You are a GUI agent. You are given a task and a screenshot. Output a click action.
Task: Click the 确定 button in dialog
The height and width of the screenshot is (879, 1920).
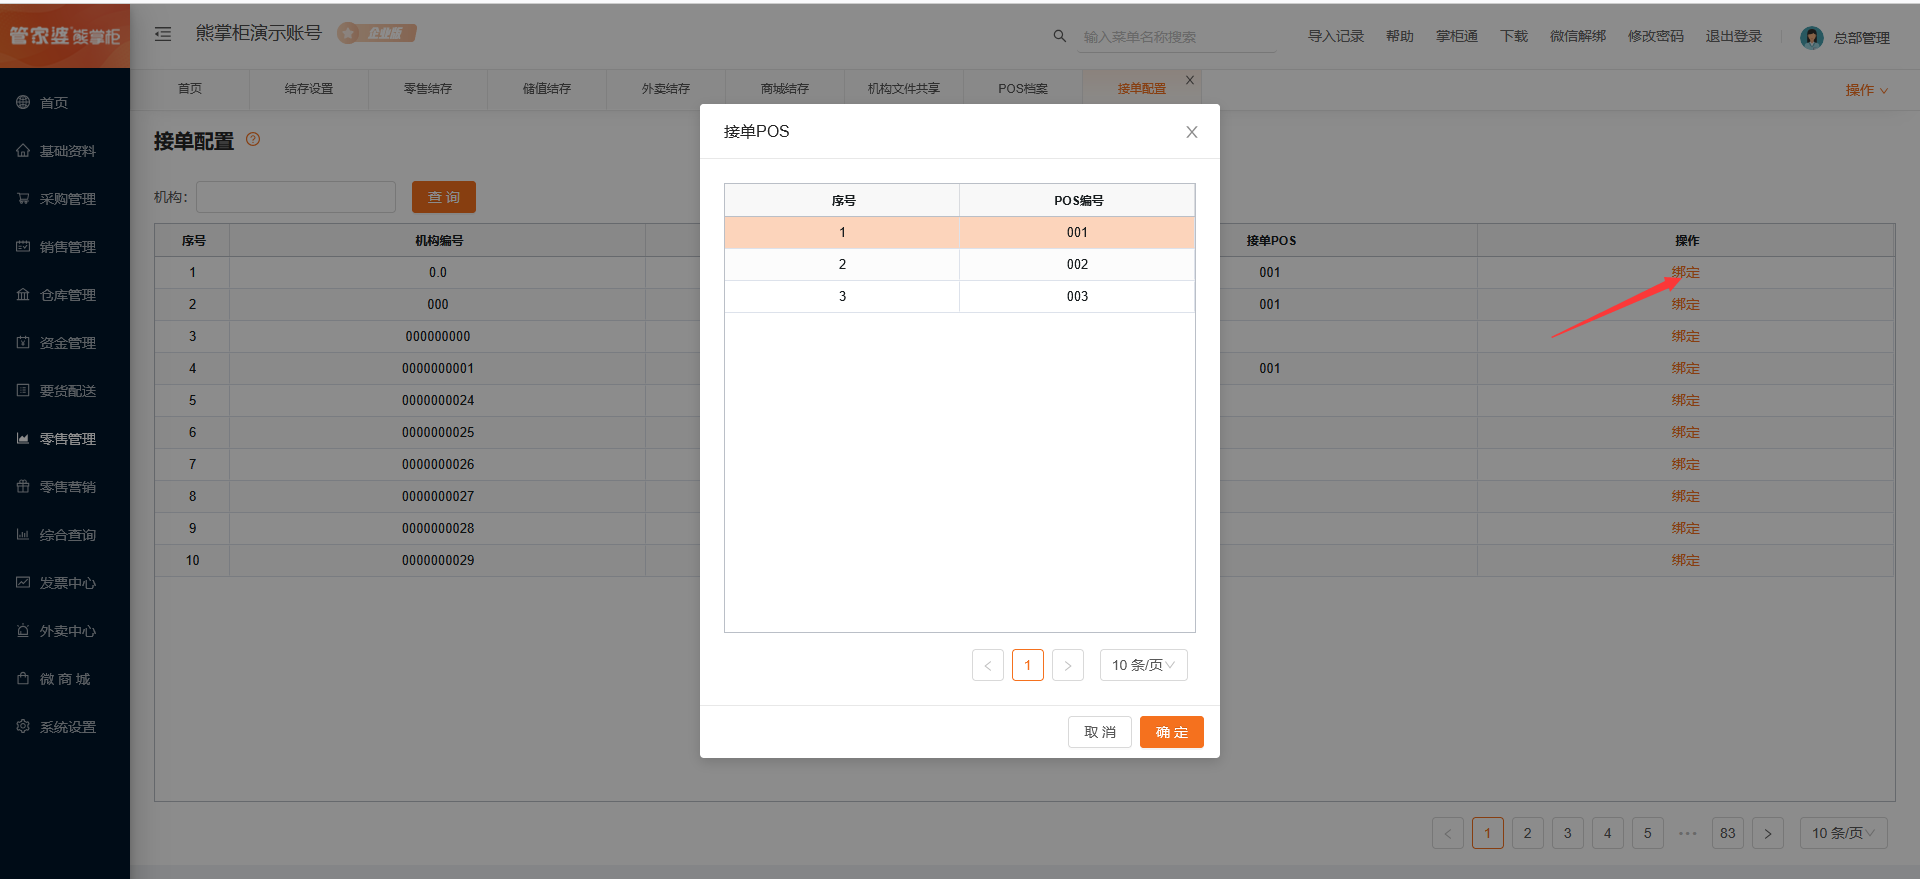coord(1171,732)
